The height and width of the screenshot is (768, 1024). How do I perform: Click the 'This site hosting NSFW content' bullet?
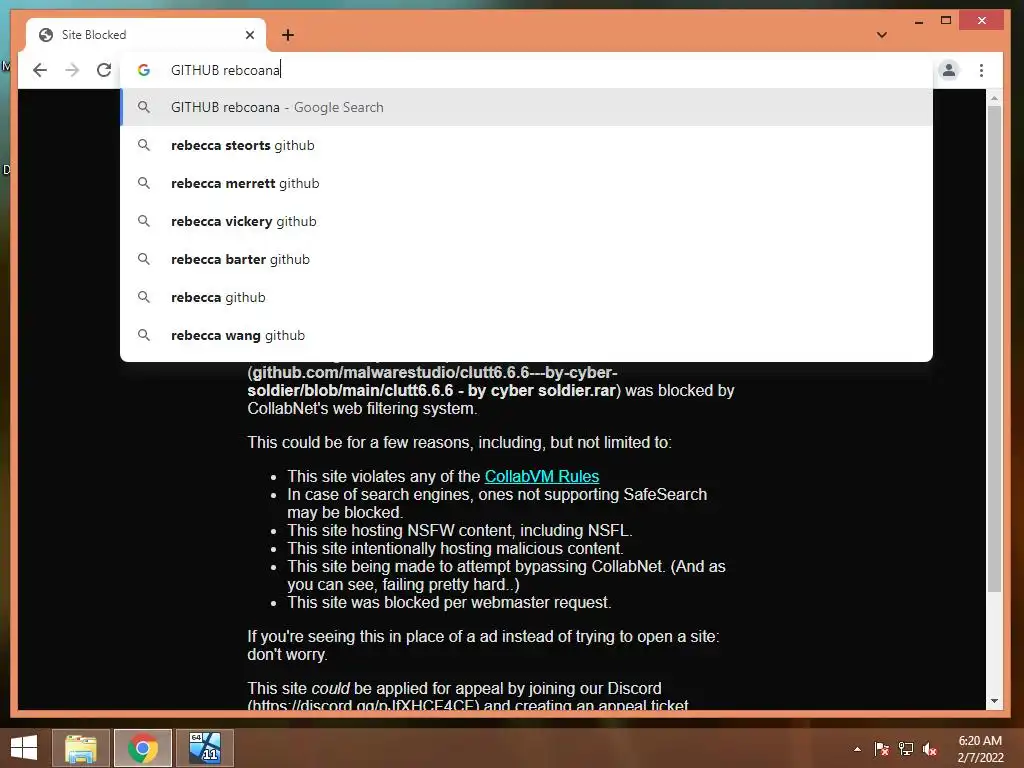click(x=460, y=530)
